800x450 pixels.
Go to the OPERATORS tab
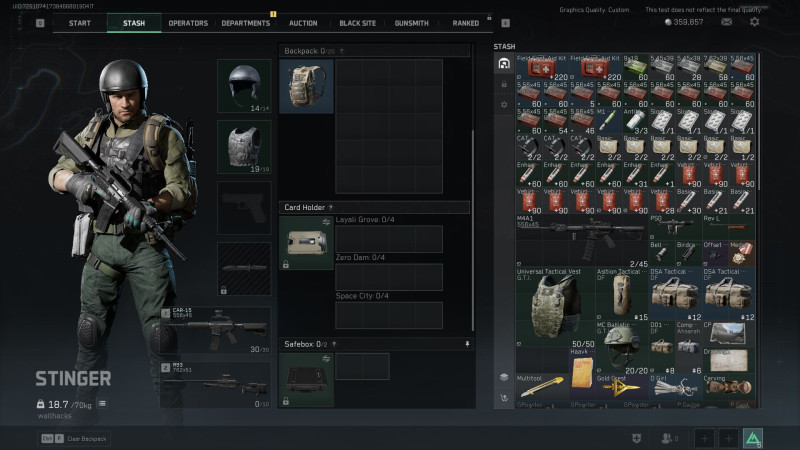pyautogui.click(x=188, y=23)
